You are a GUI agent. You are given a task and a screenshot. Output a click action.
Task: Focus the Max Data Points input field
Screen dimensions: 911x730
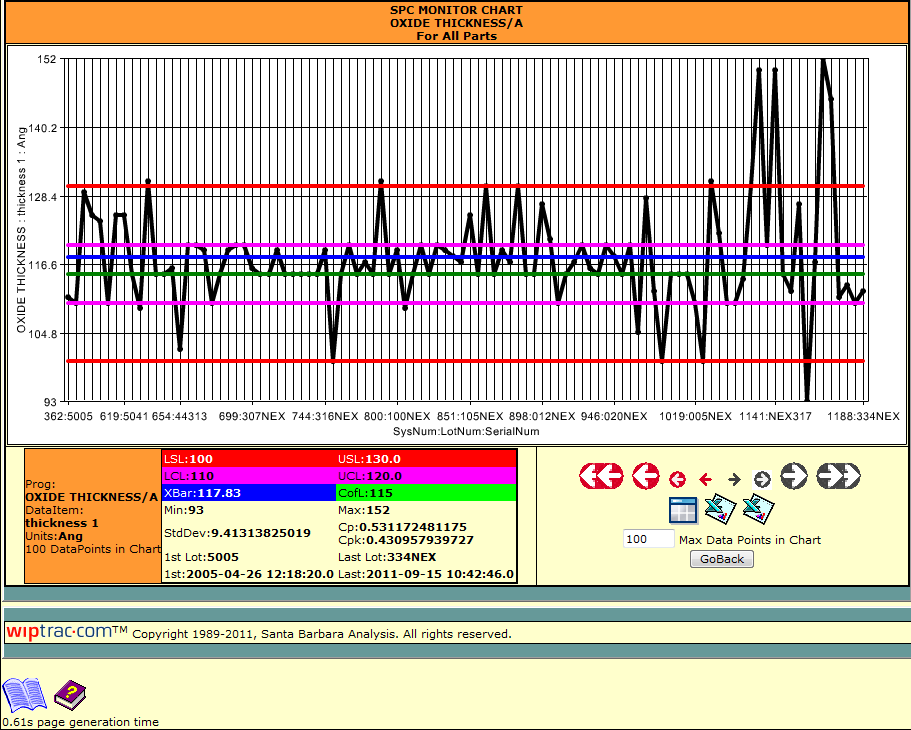(649, 540)
